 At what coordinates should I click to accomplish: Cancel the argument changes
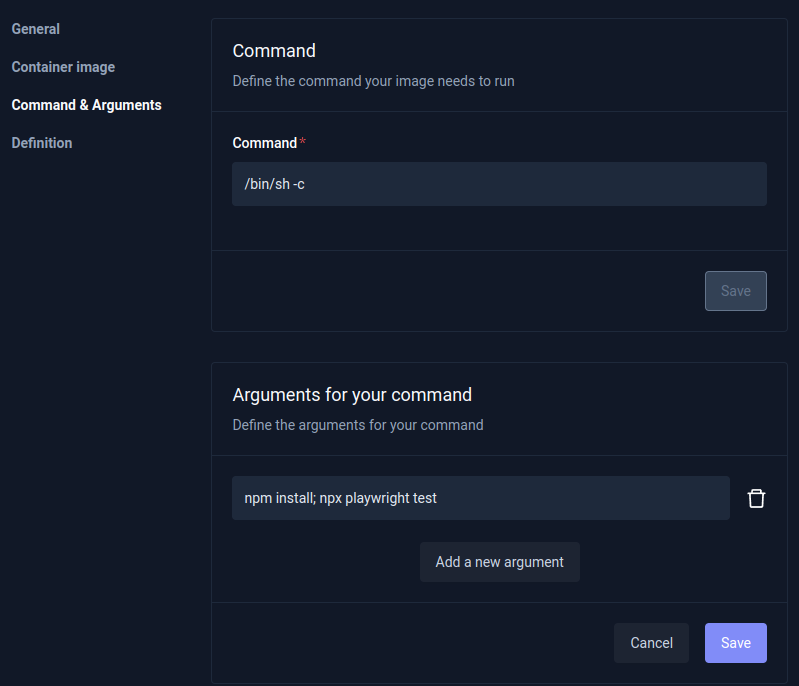(651, 643)
